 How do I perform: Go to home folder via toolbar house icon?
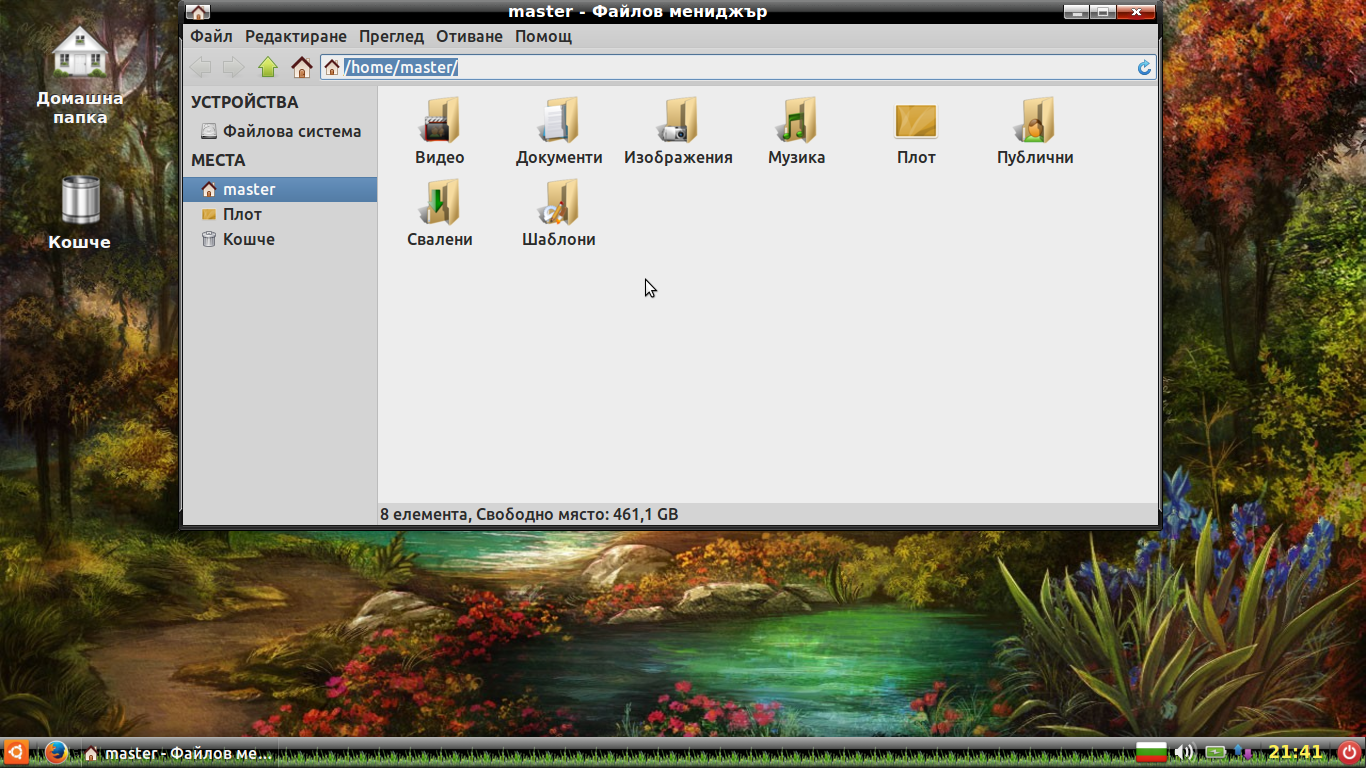[x=301, y=67]
